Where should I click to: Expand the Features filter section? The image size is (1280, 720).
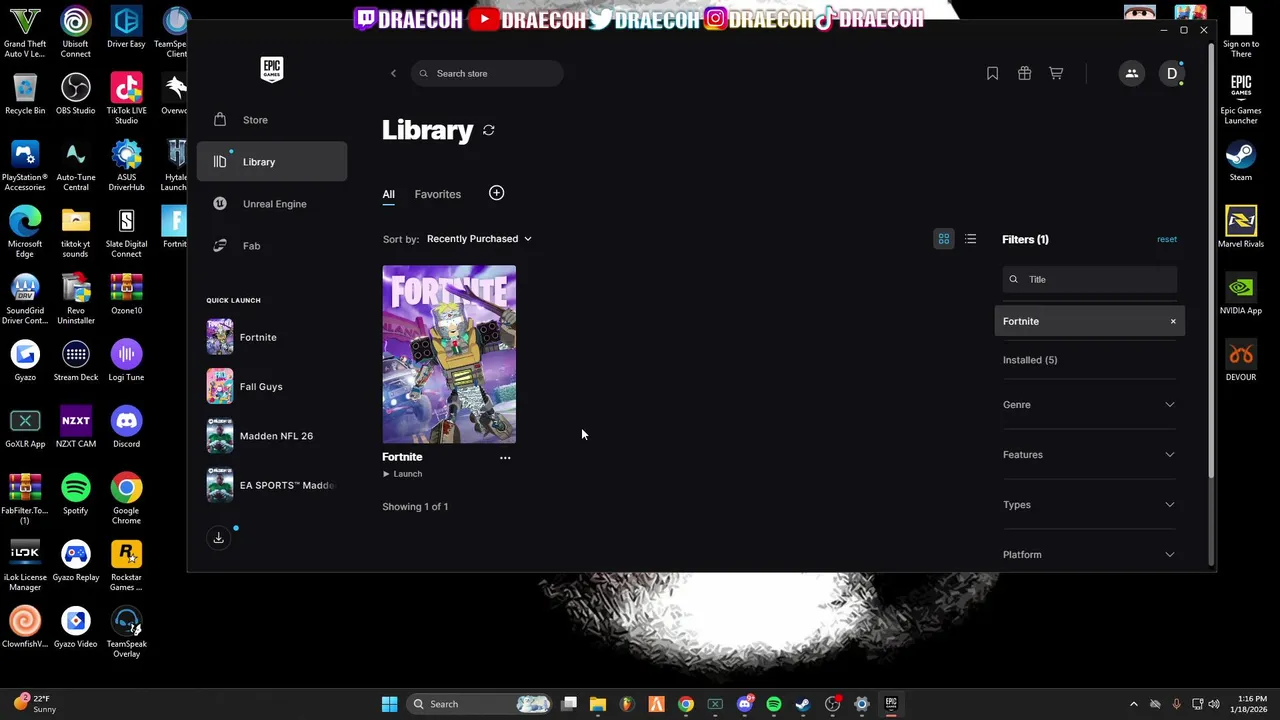(1089, 455)
